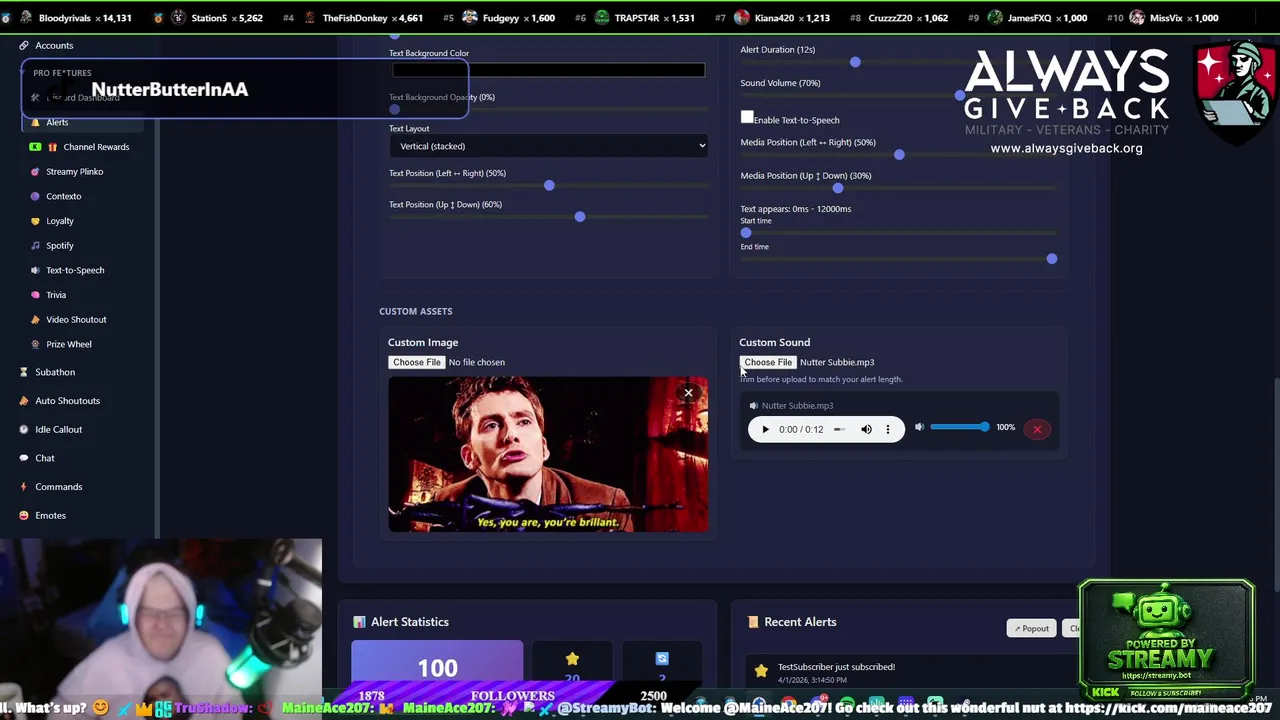Image resolution: width=1280 pixels, height=720 pixels.
Task: Click the Accounts link icon
Action: (x=24, y=45)
